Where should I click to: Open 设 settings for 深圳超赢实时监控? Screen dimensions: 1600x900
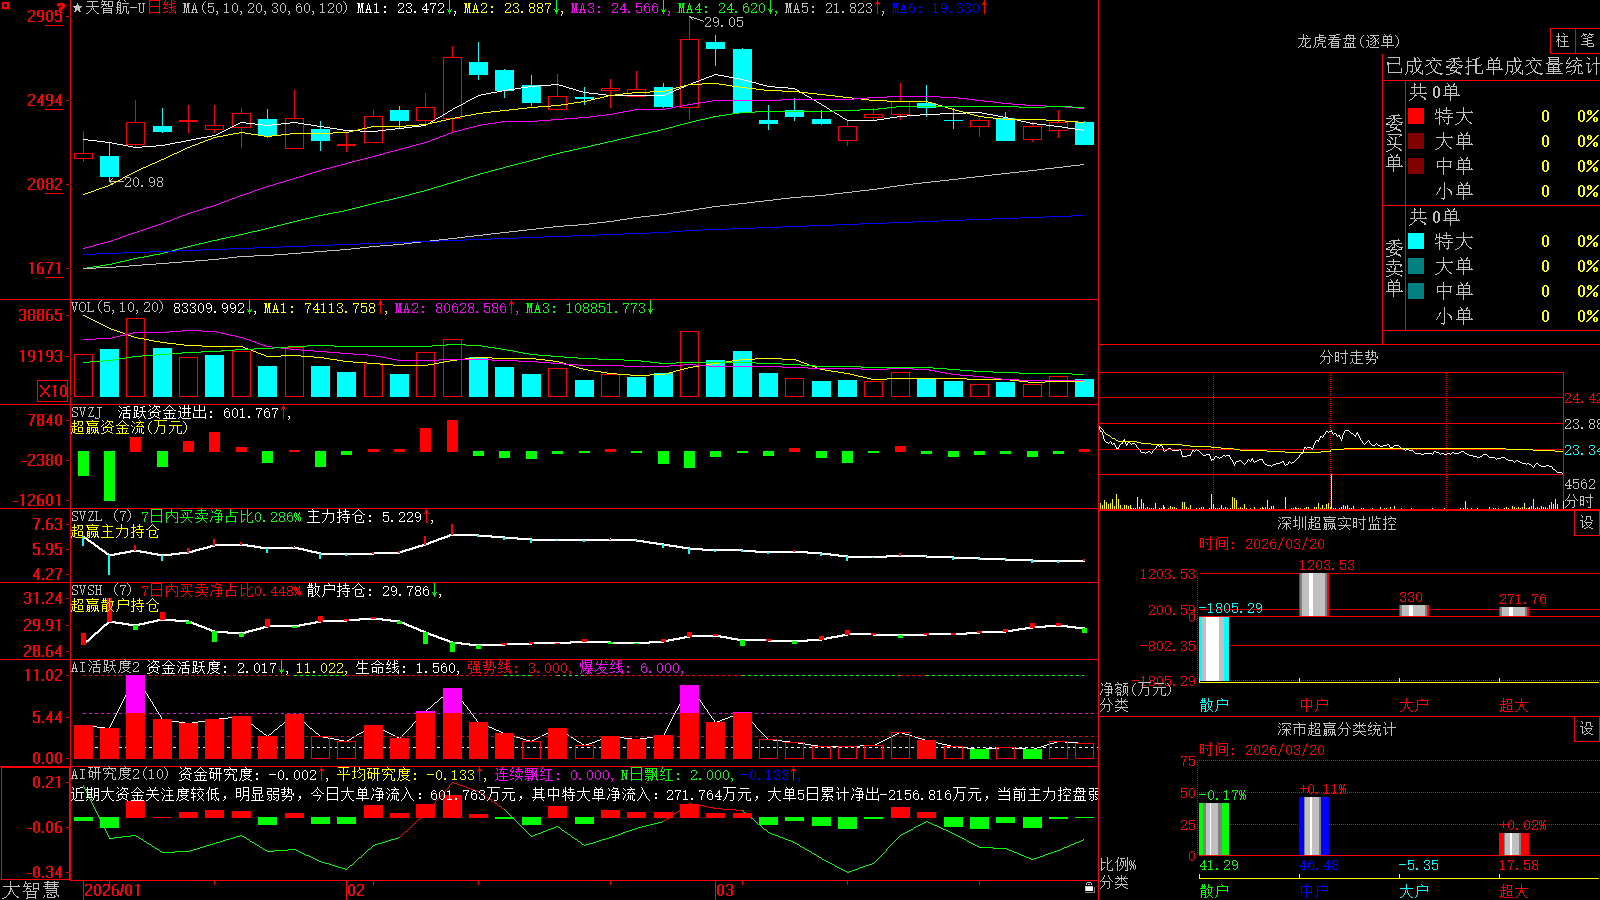[x=1587, y=523]
